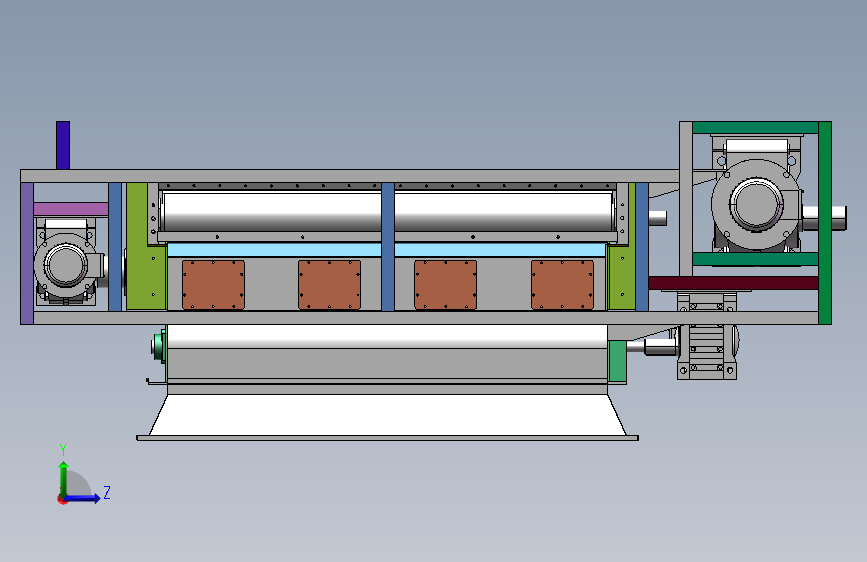Screen dimensions: 867x562
Task: Click the red origin dot of triad
Action: click(x=62, y=500)
